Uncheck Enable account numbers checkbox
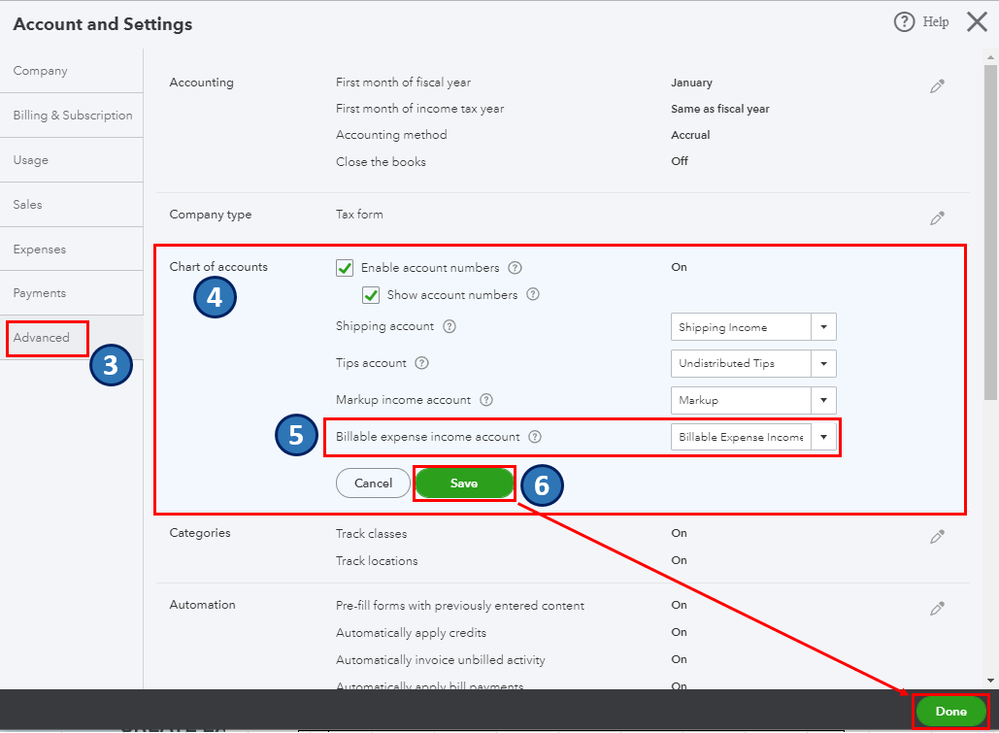Image resolution: width=999 pixels, height=733 pixels. click(x=345, y=268)
